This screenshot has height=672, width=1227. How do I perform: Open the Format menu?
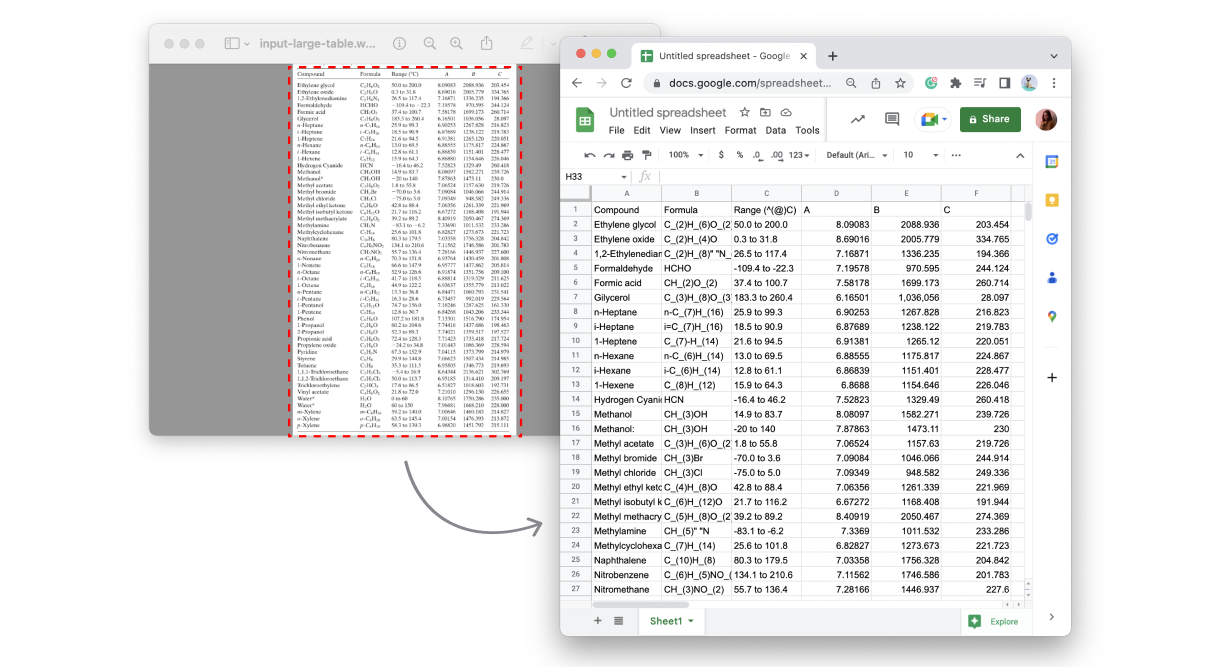tap(740, 130)
